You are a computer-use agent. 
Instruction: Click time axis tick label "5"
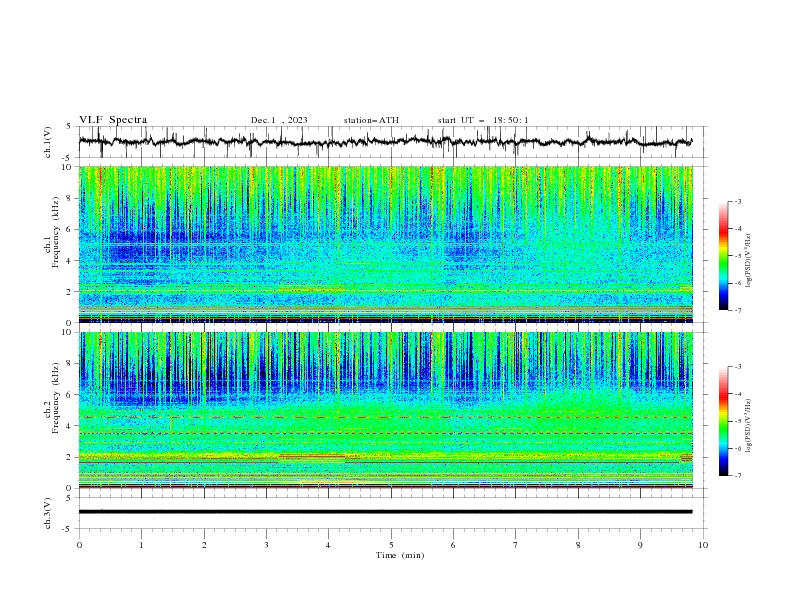[x=391, y=545]
